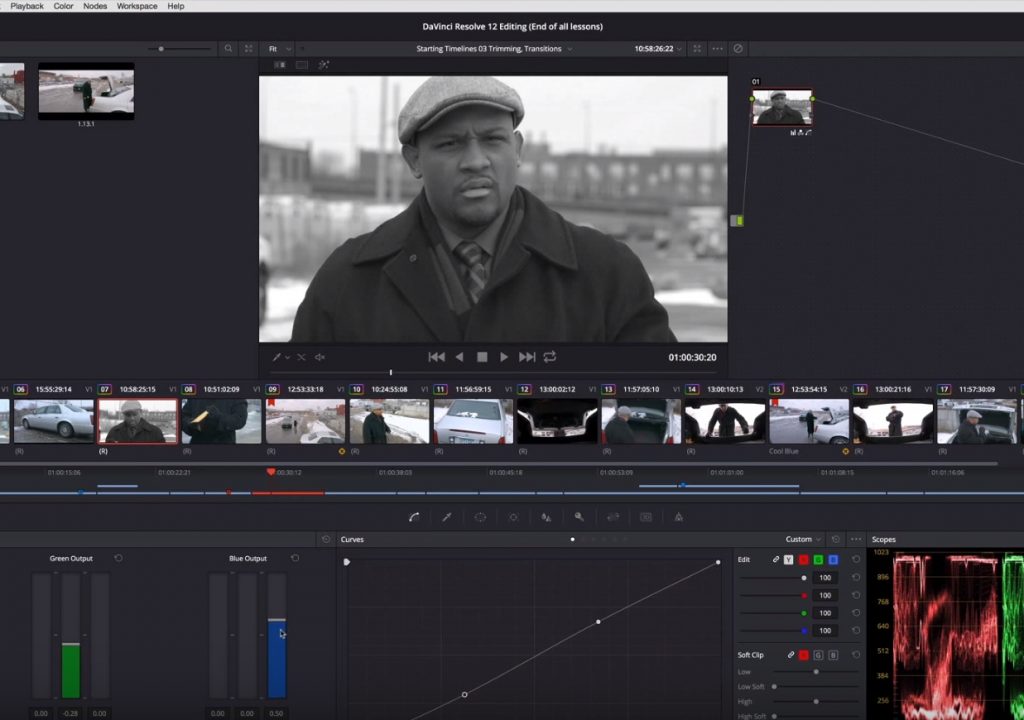Open the Help menu

pyautogui.click(x=176, y=6)
